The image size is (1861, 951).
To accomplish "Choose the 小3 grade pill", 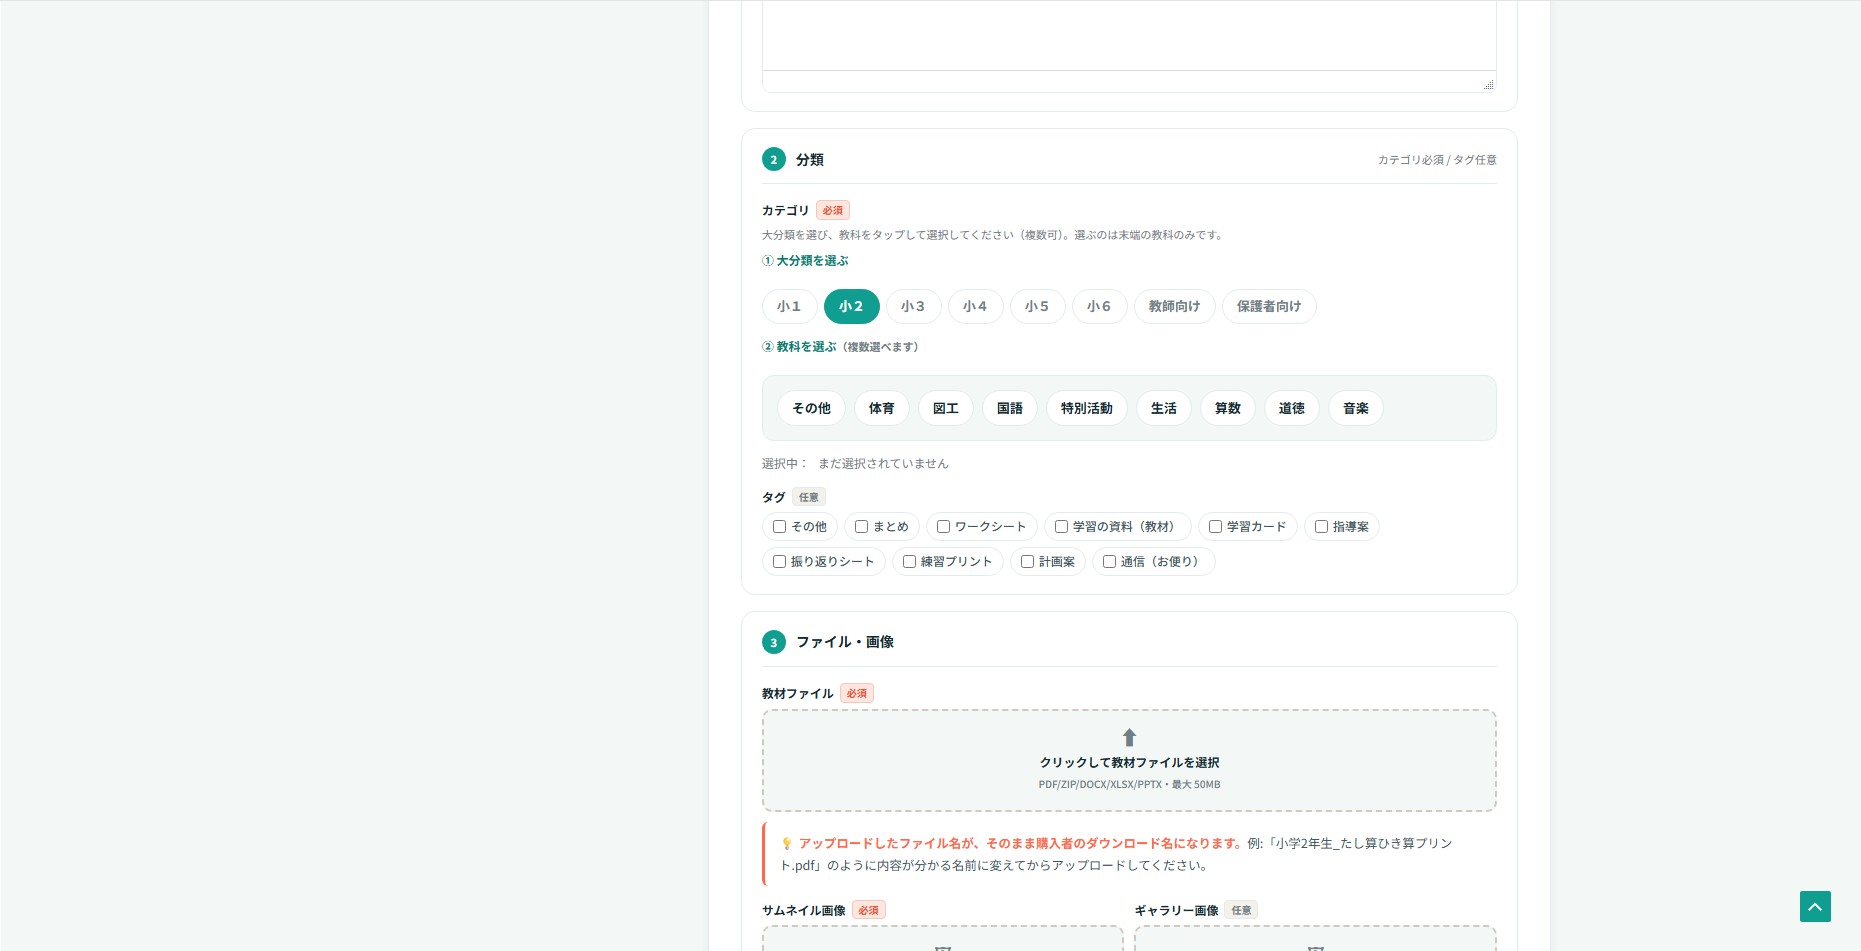I will (913, 306).
